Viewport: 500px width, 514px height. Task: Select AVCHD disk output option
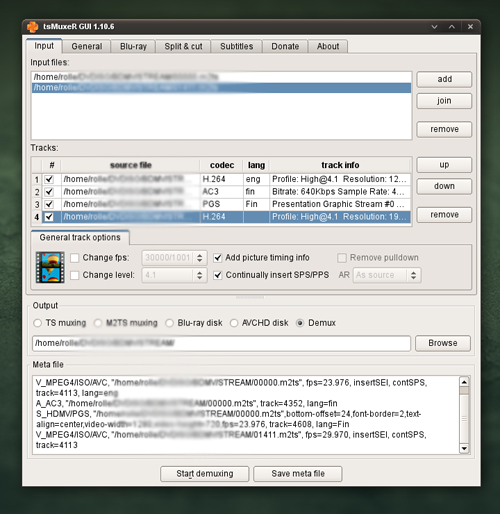coord(234,323)
